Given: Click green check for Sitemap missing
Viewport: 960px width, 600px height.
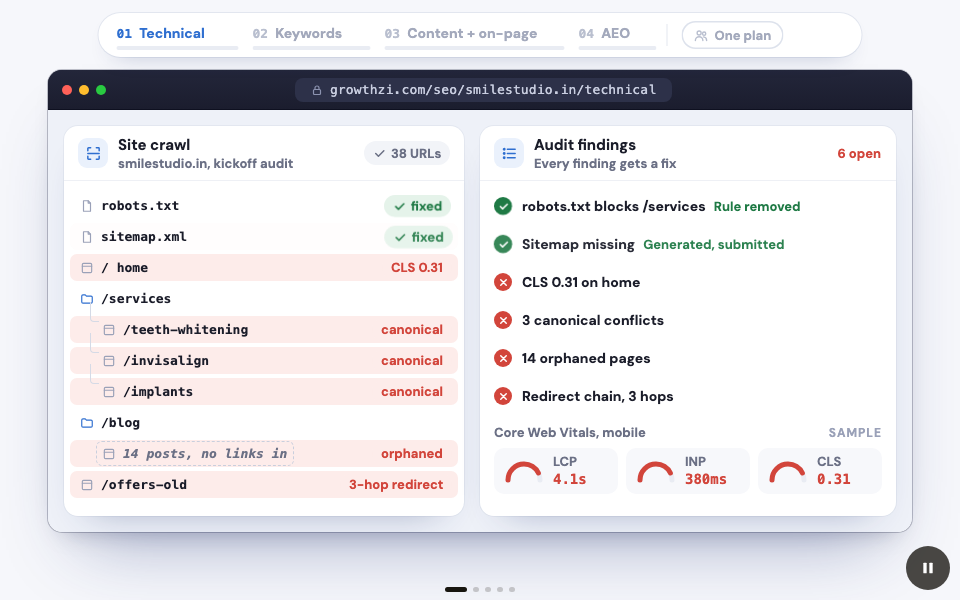Looking at the screenshot, I should (x=503, y=244).
